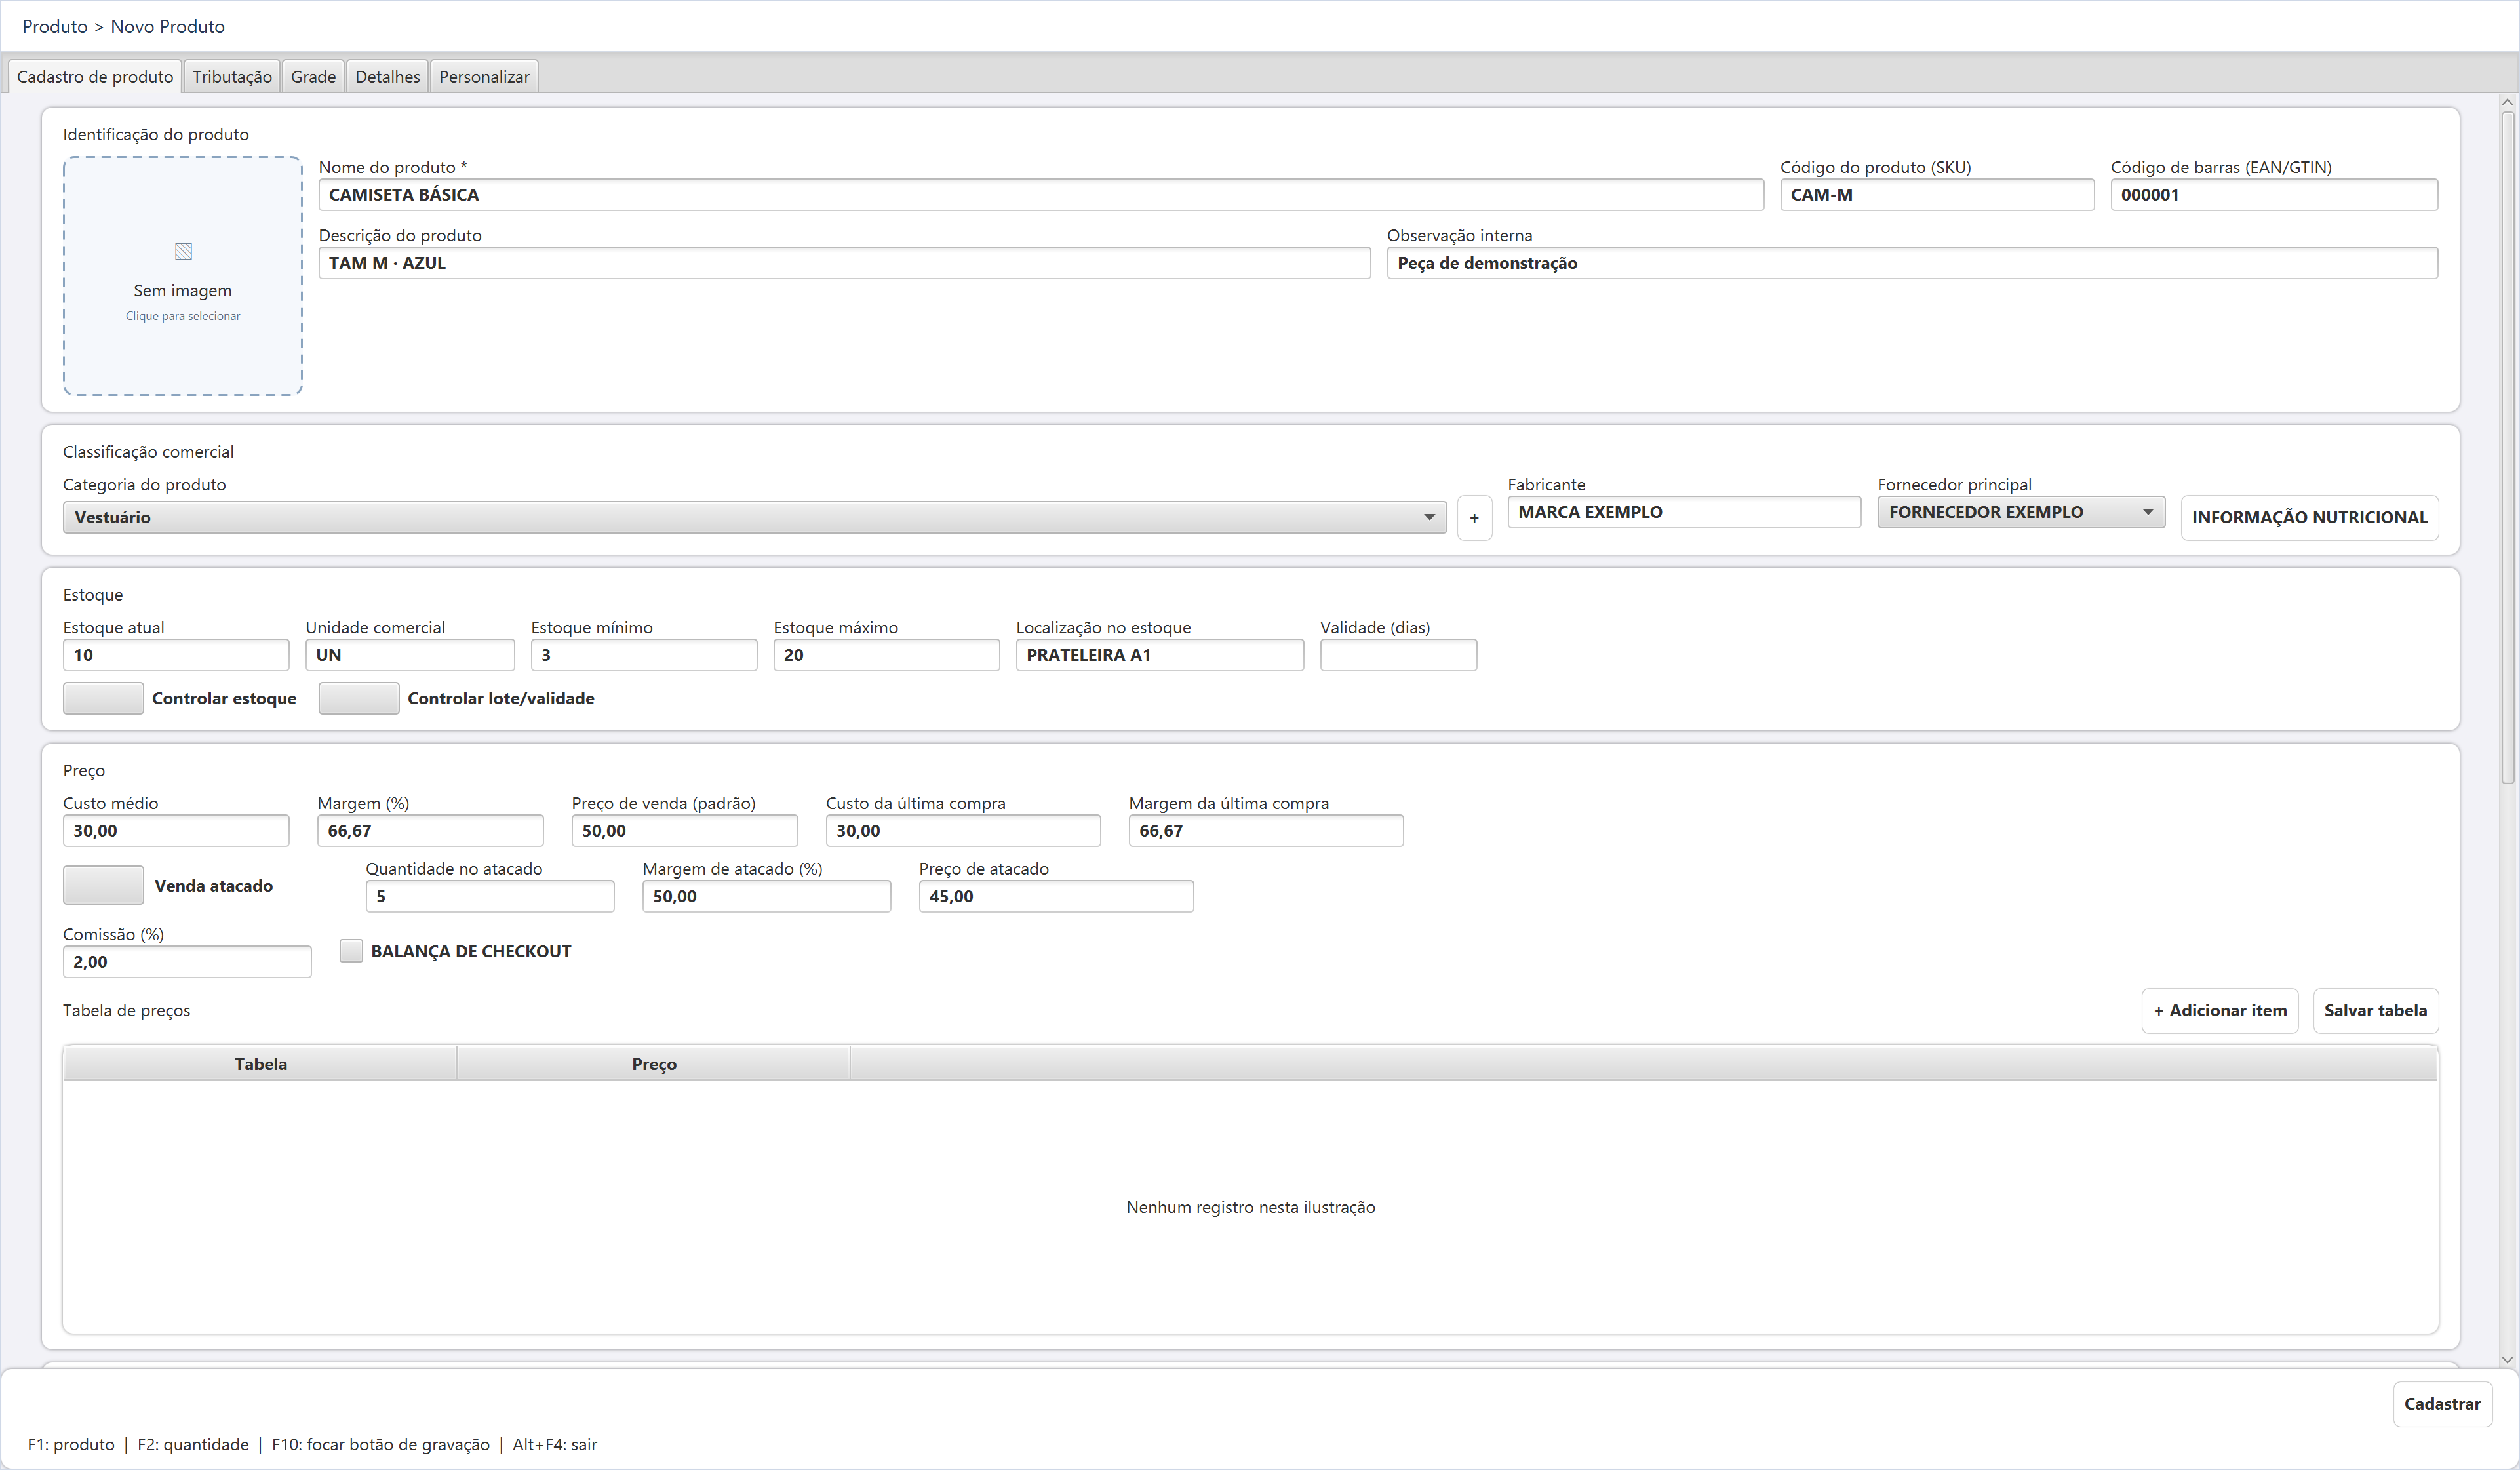Click the plus button to add category
This screenshot has width=2520, height=1470.
pos(1474,518)
